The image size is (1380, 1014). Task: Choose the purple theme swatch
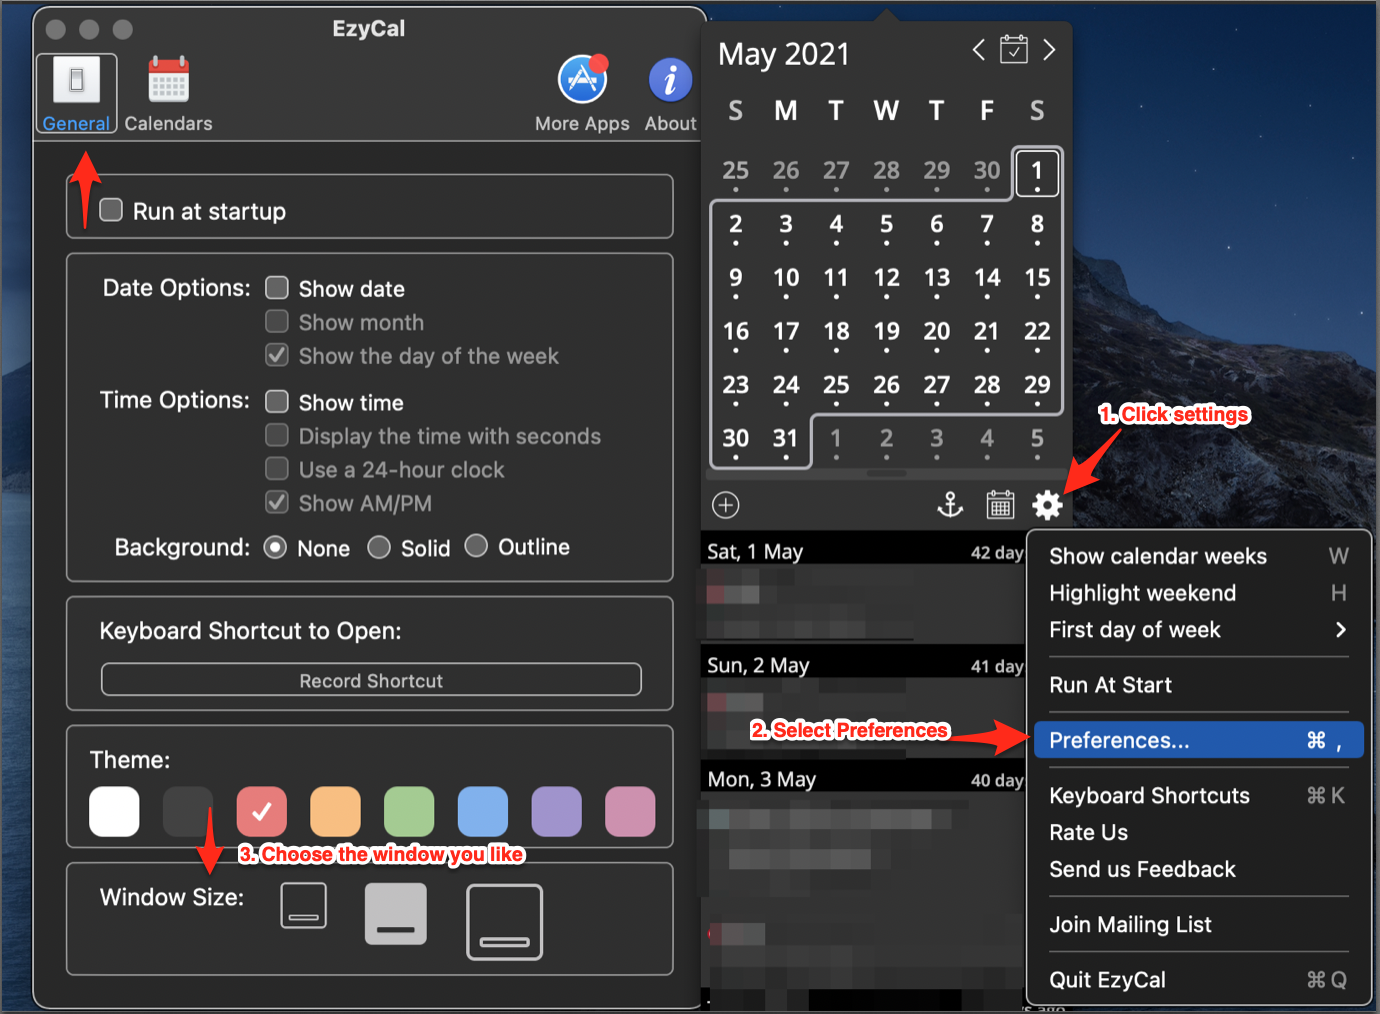pos(557,811)
